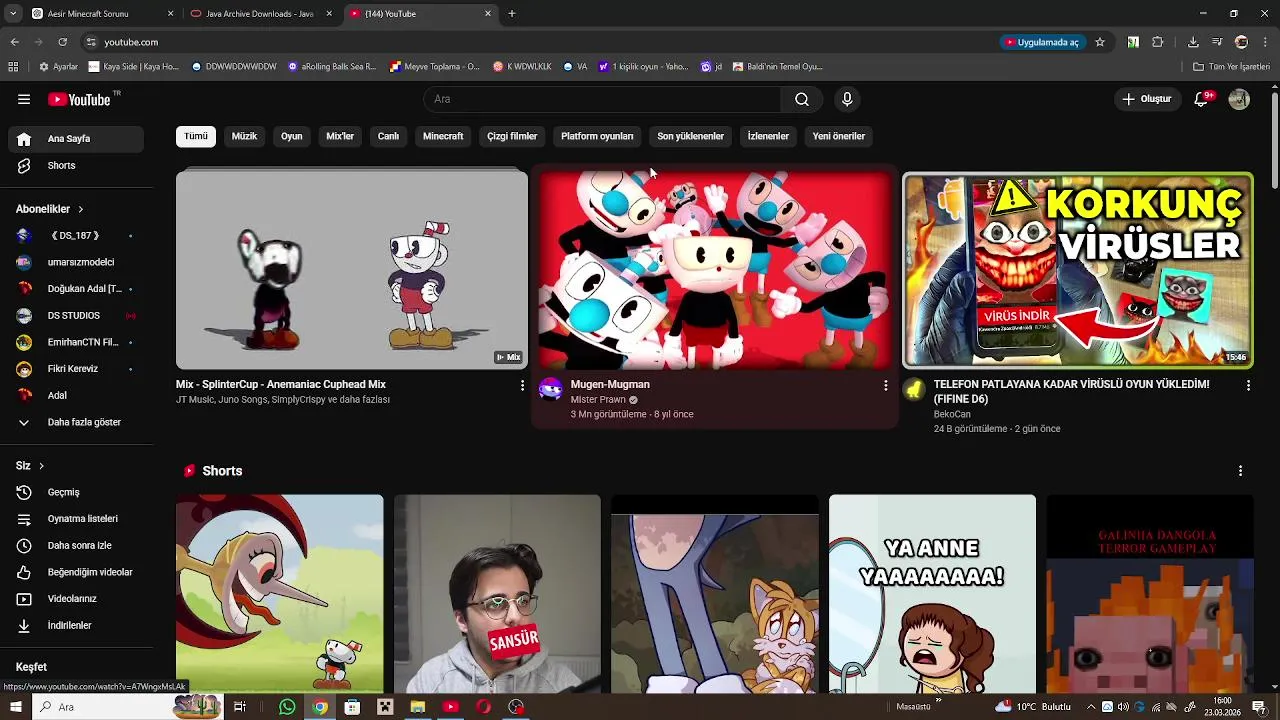Expand Abonelikler section chevron
Image resolution: width=1280 pixels, height=720 pixels.
pos(80,210)
